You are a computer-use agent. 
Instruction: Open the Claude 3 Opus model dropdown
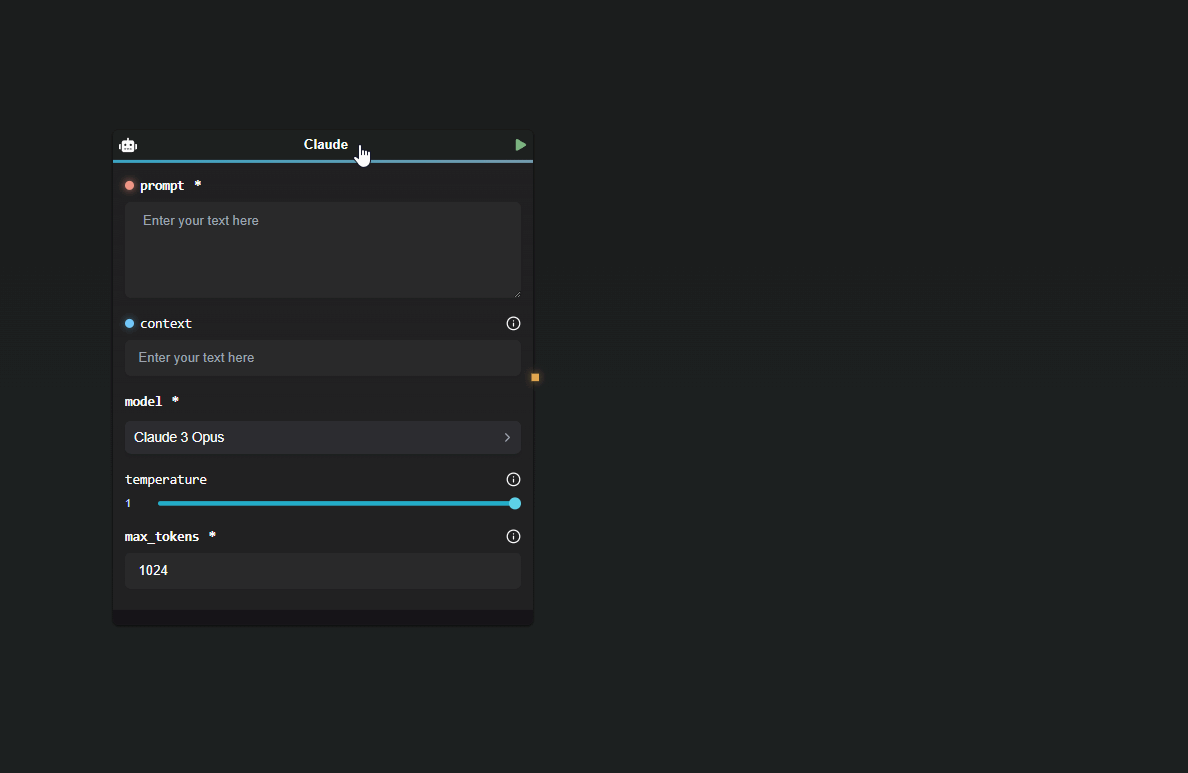(323, 437)
